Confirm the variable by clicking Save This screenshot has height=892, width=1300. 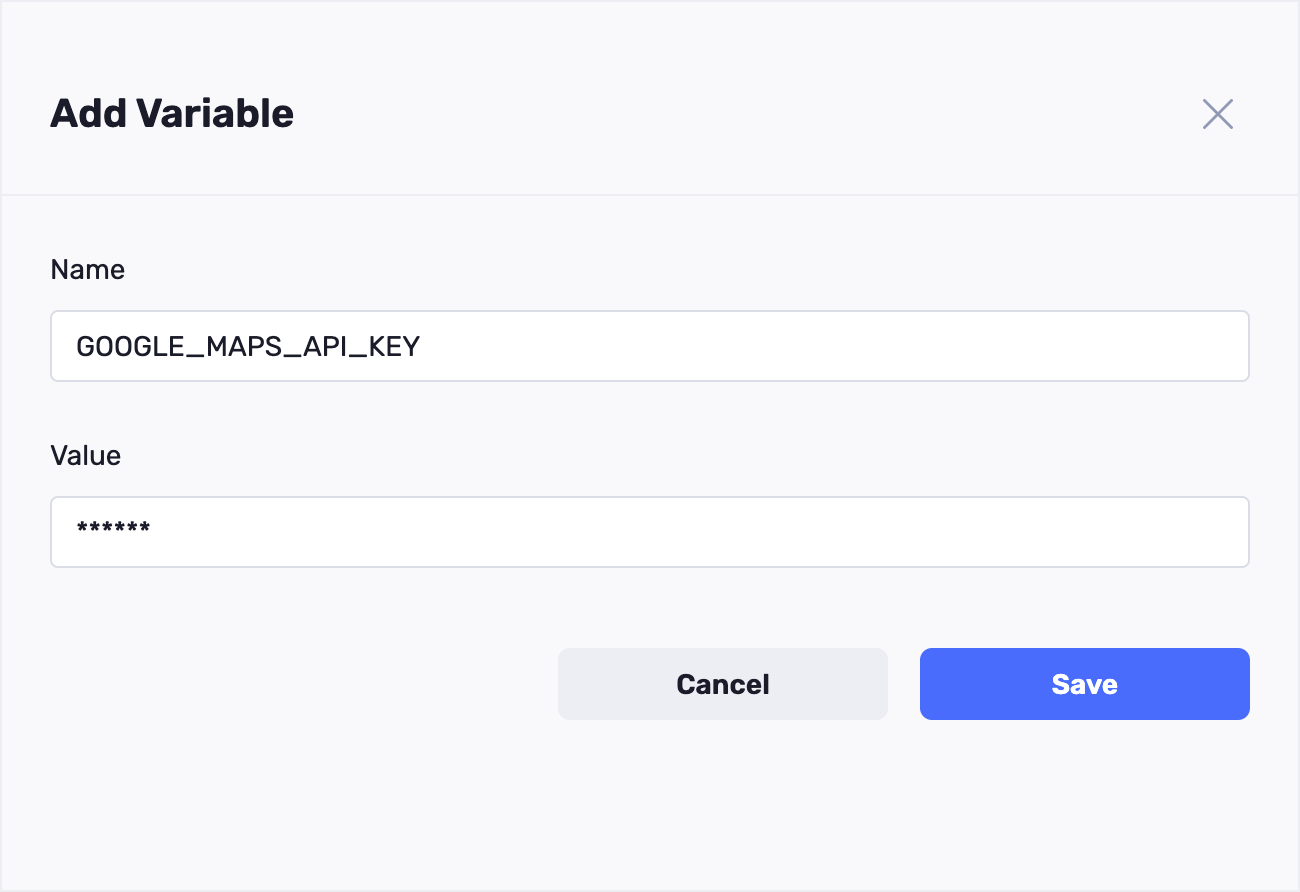(x=1084, y=684)
